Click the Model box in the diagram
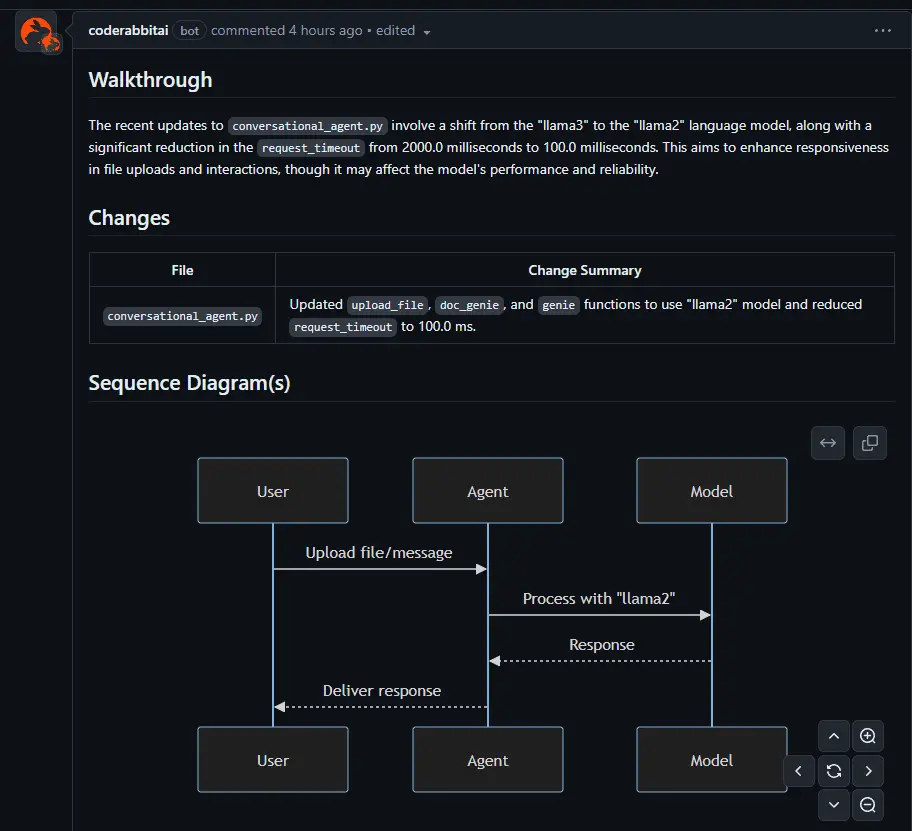This screenshot has width=912, height=831. [711, 490]
